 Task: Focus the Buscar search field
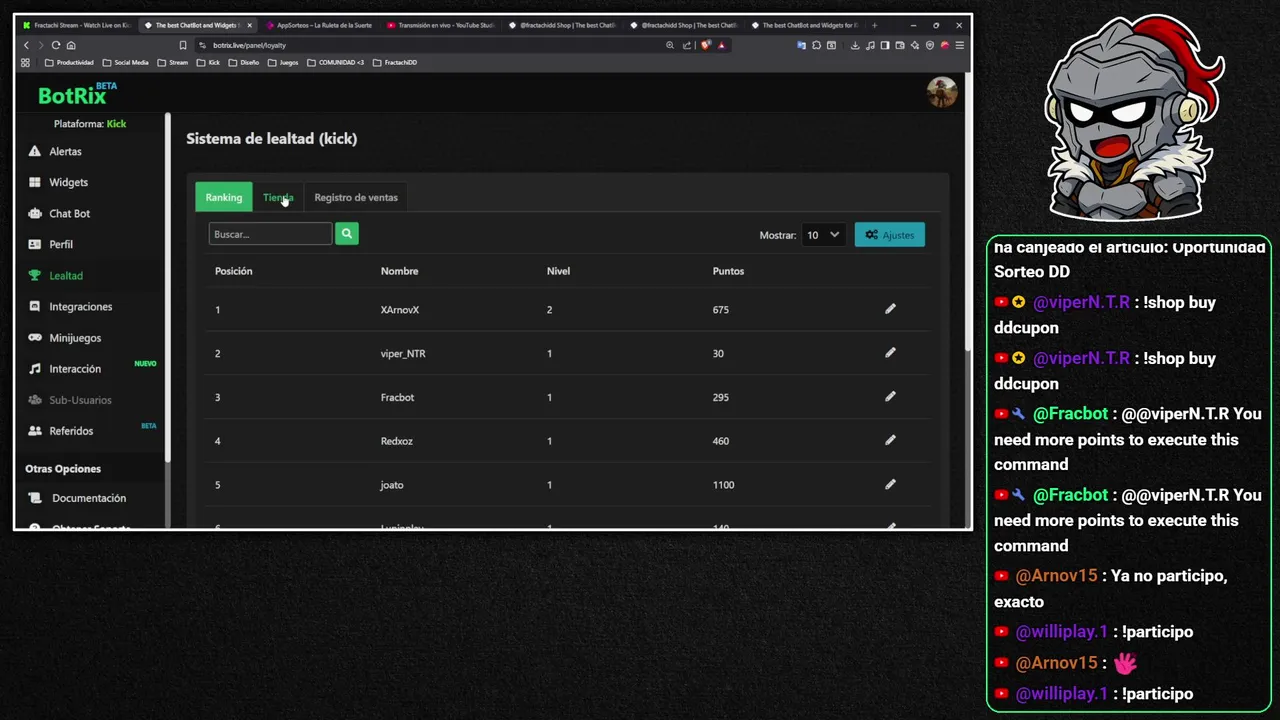[x=270, y=234]
